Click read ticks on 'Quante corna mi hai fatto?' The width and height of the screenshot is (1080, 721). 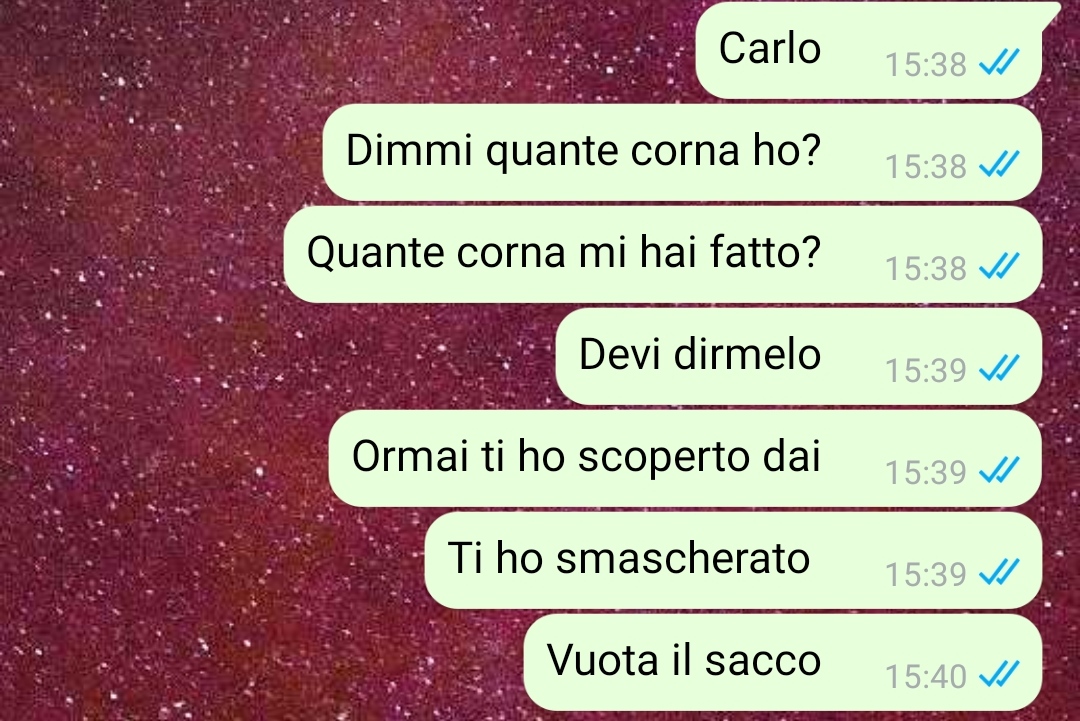click(x=999, y=267)
